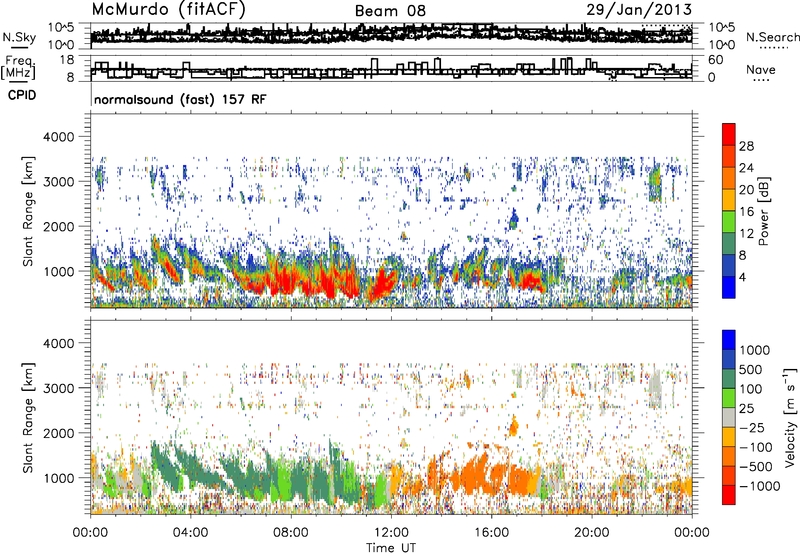Click the dotted line sample under 'Nave'

pyautogui.click(x=761, y=81)
